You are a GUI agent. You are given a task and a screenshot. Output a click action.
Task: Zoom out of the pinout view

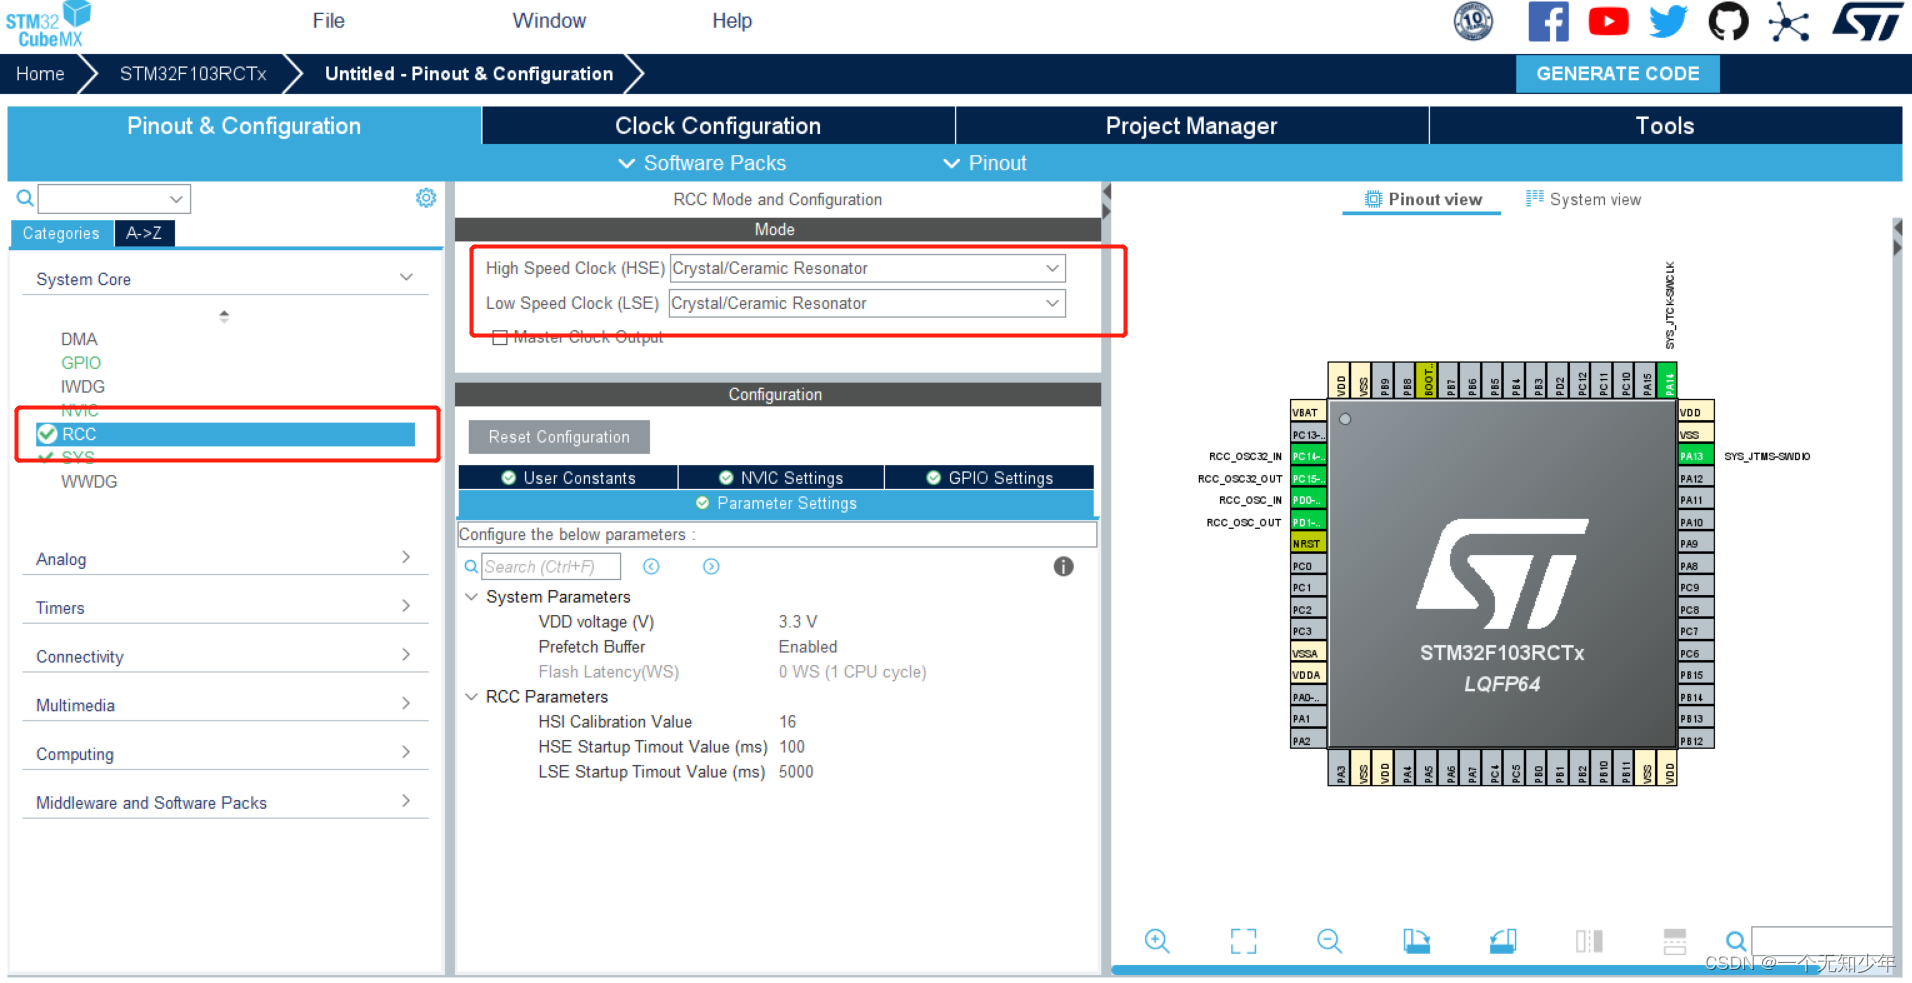[1329, 940]
